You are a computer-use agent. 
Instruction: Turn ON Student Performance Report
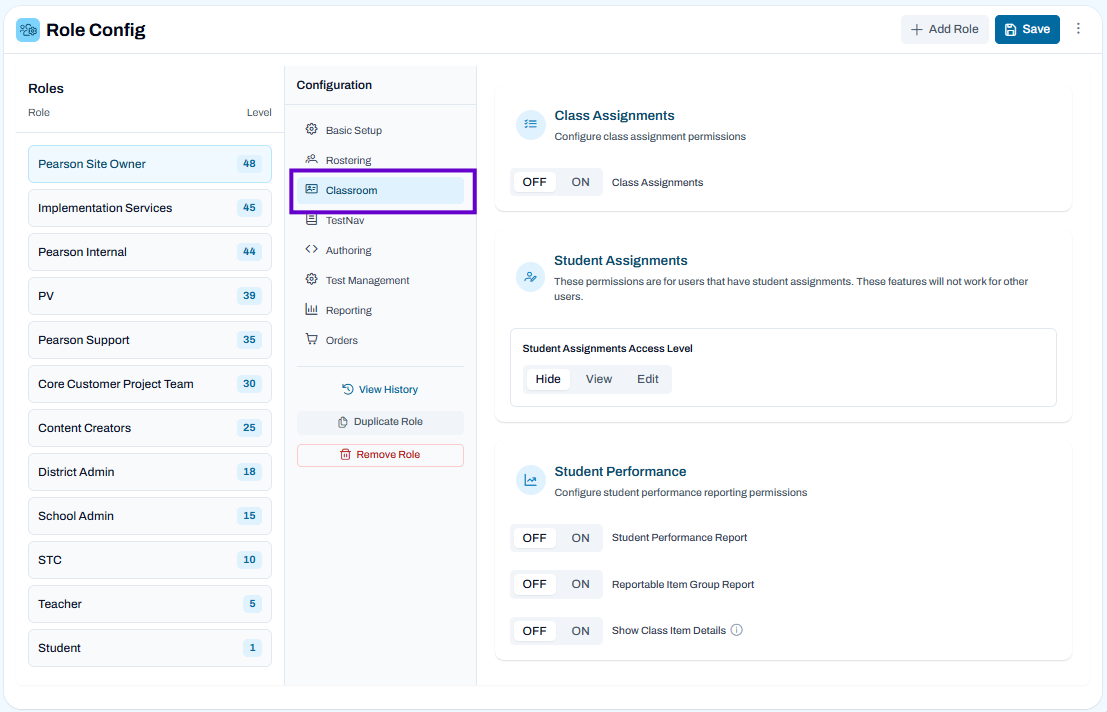point(580,538)
